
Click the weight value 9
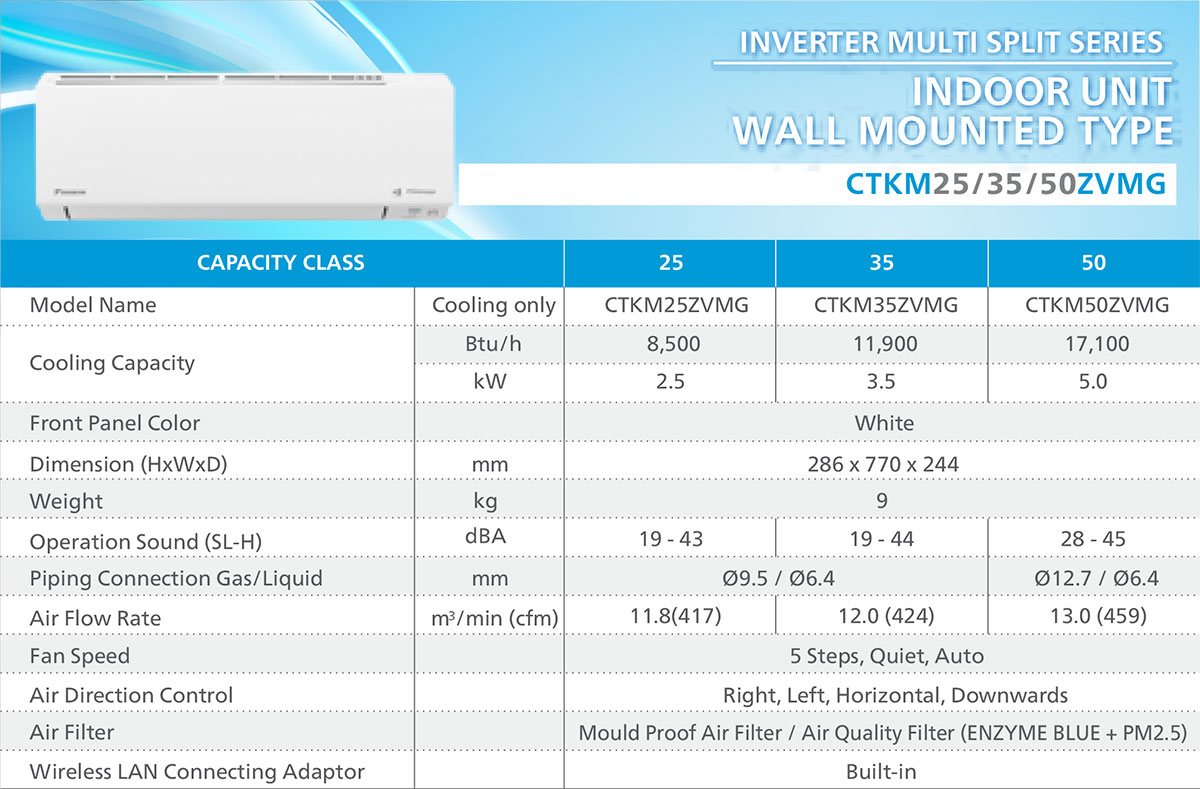(882, 500)
